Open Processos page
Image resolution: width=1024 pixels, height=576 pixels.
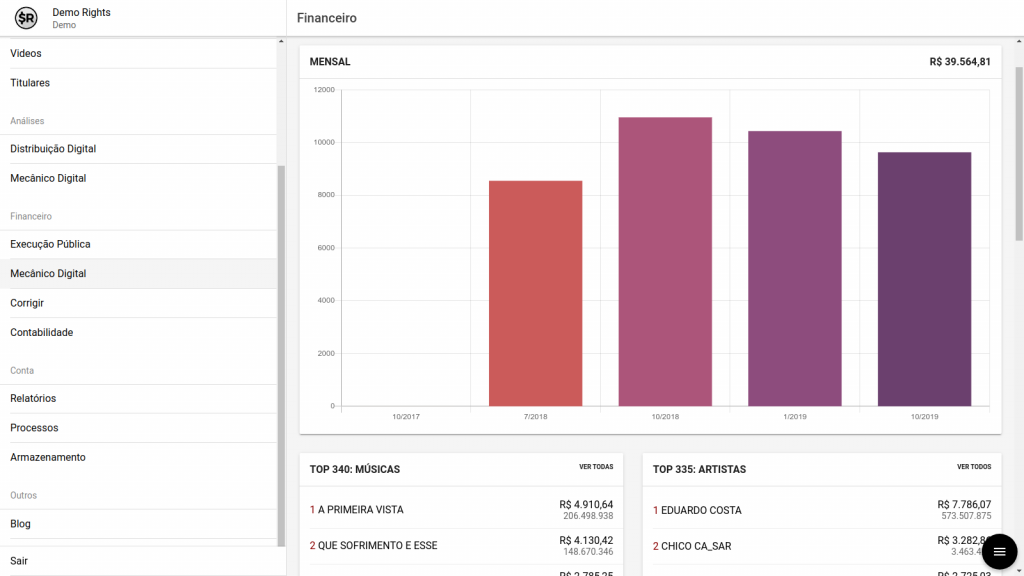click(34, 428)
